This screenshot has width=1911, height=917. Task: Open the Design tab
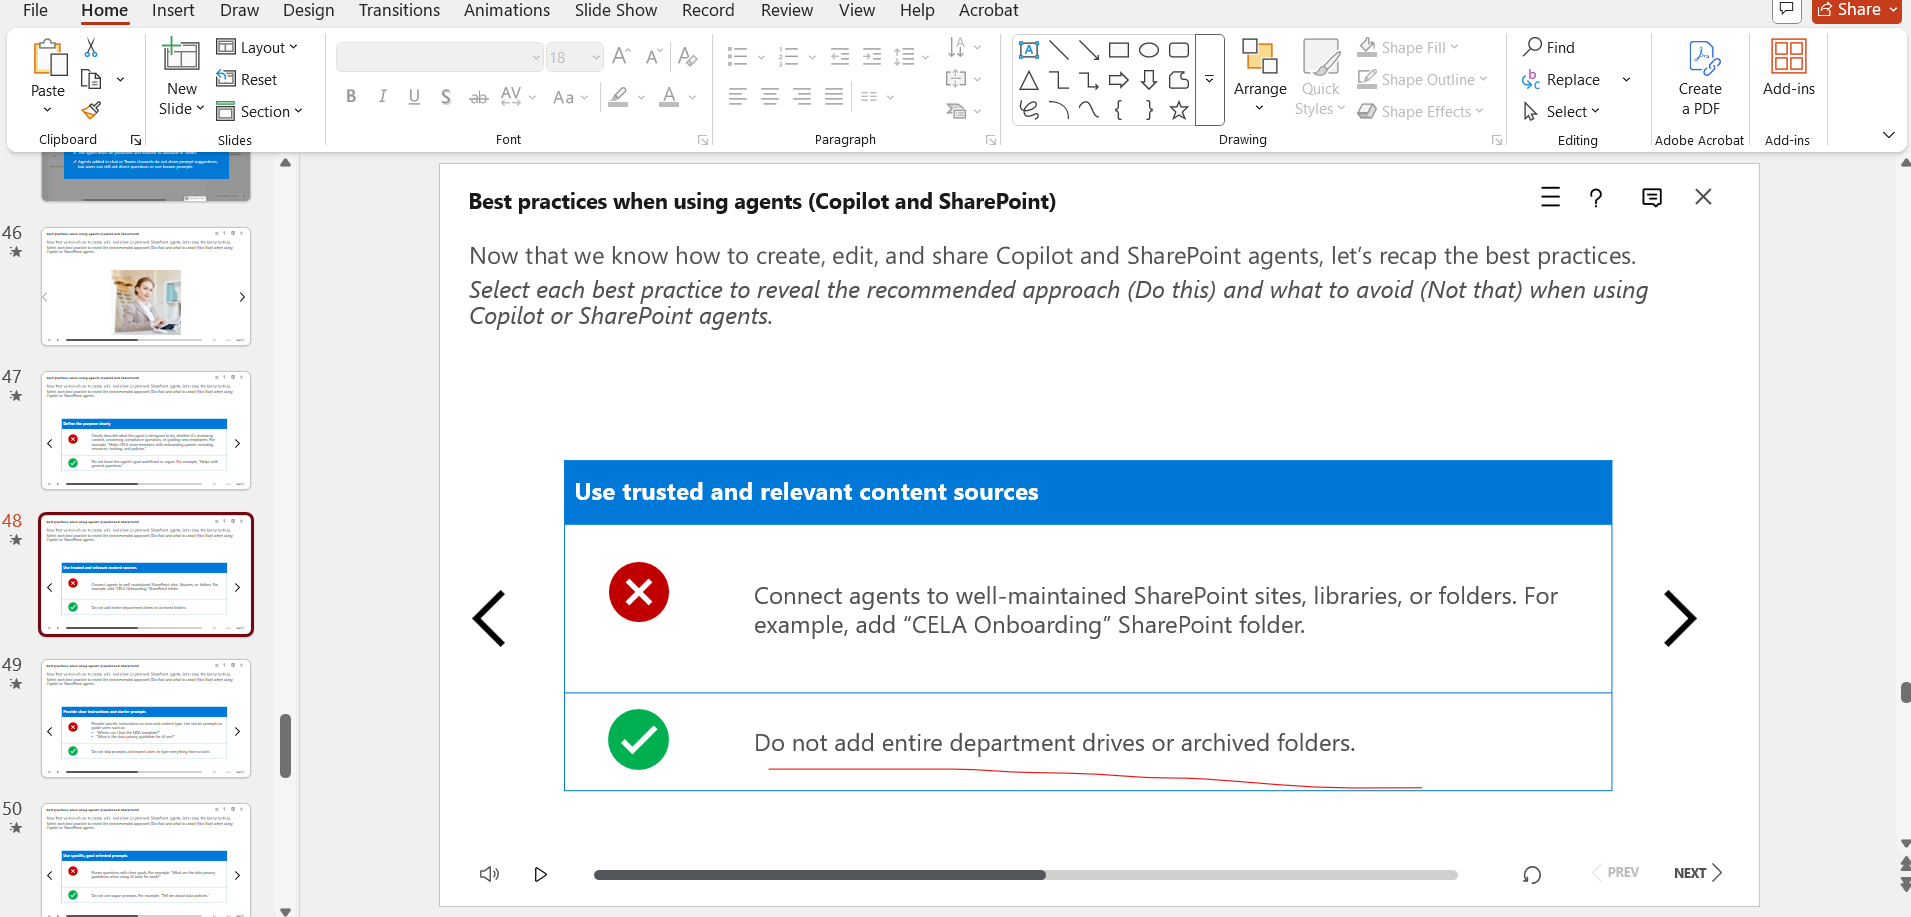coord(308,10)
